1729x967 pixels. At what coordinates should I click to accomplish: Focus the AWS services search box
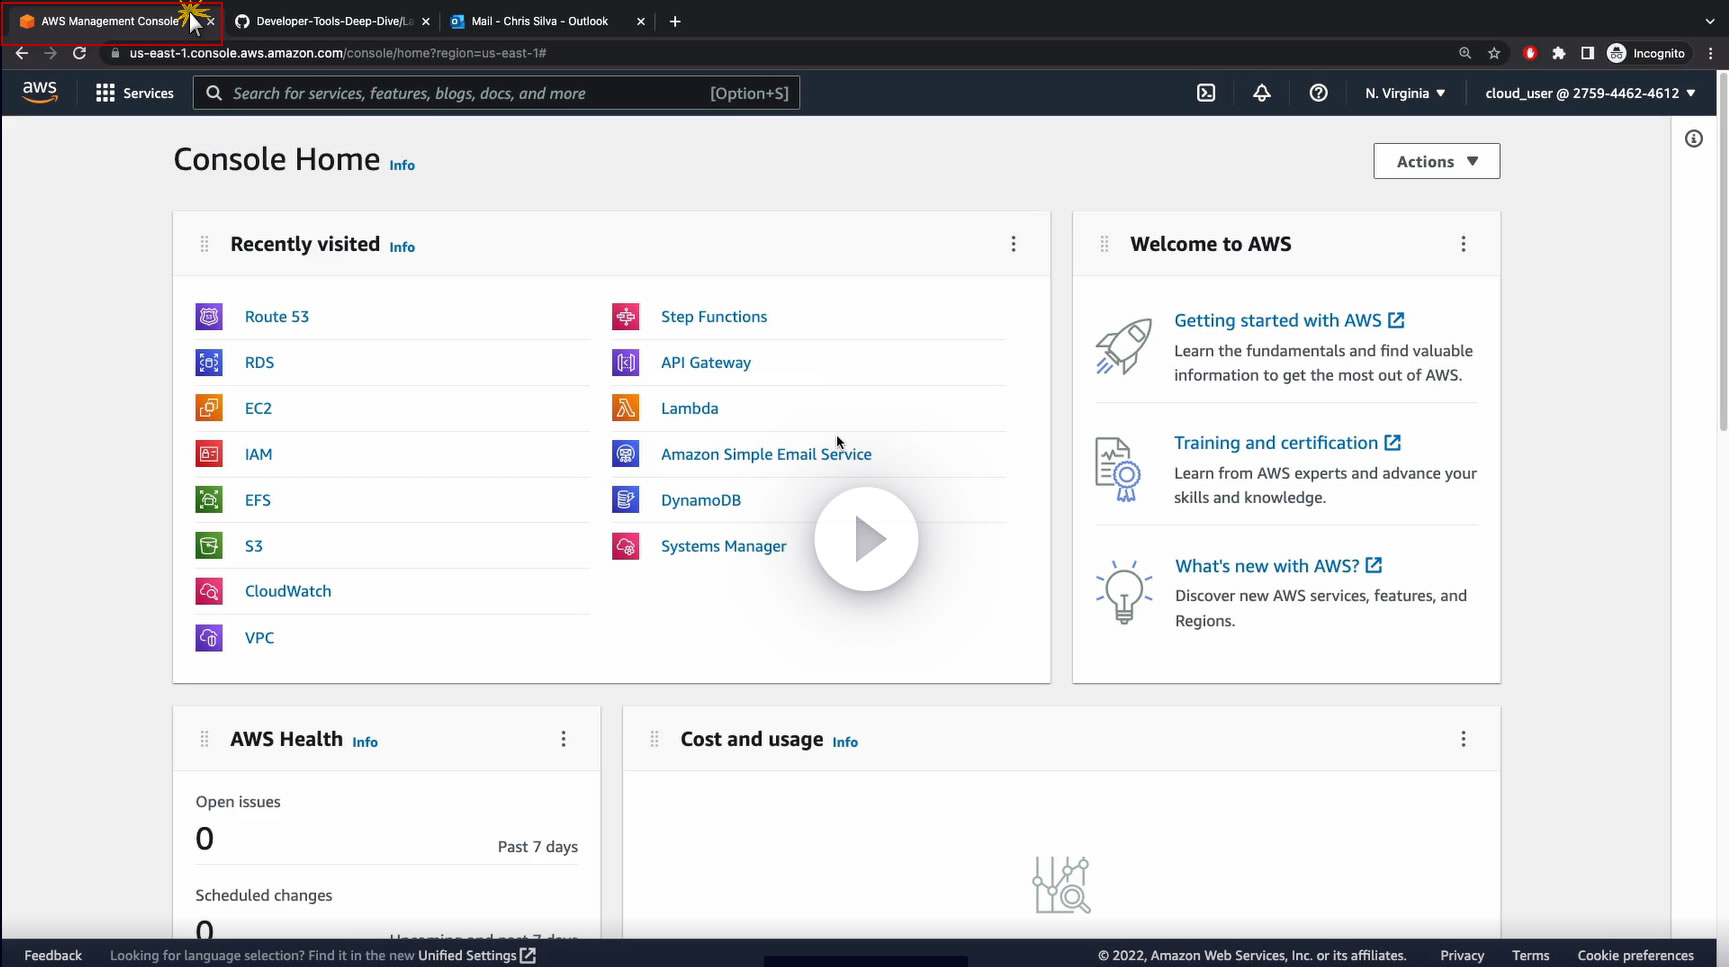click(496, 93)
